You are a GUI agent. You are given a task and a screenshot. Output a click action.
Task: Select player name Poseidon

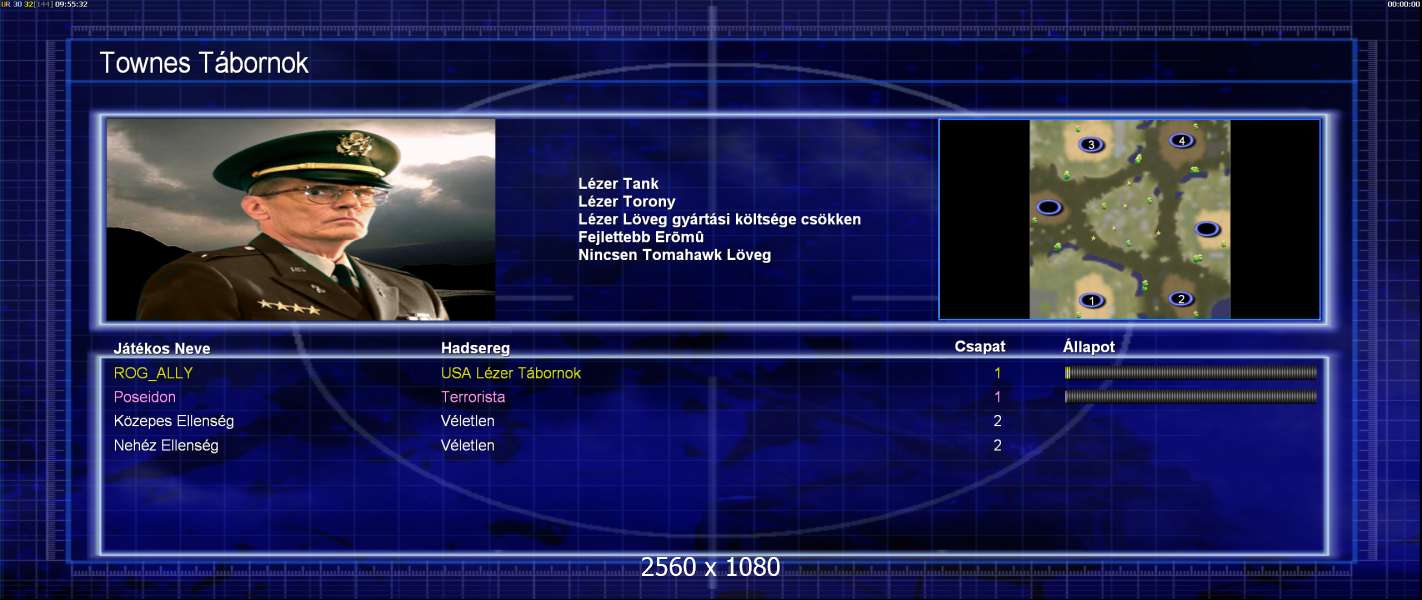point(145,397)
